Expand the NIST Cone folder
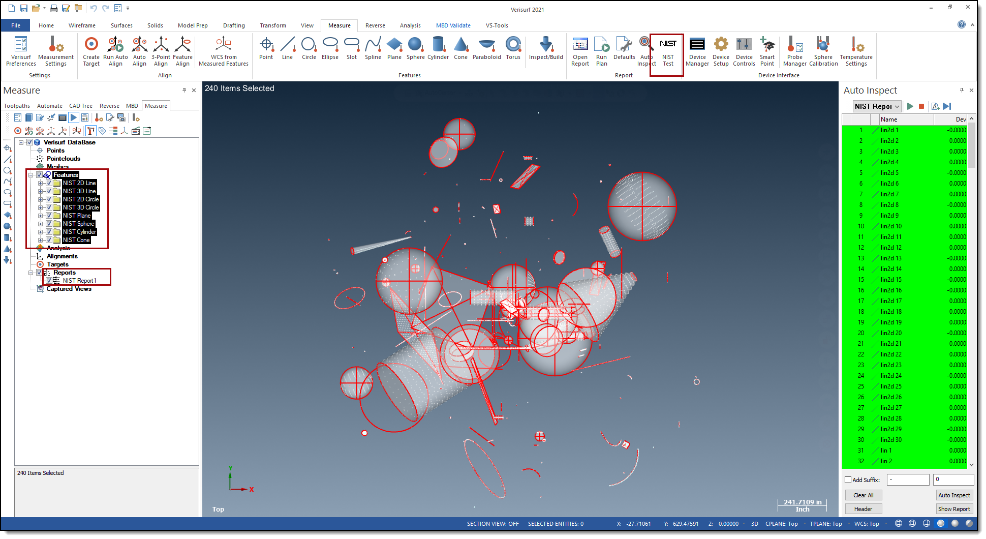The image size is (986, 539). pyautogui.click(x=41, y=240)
